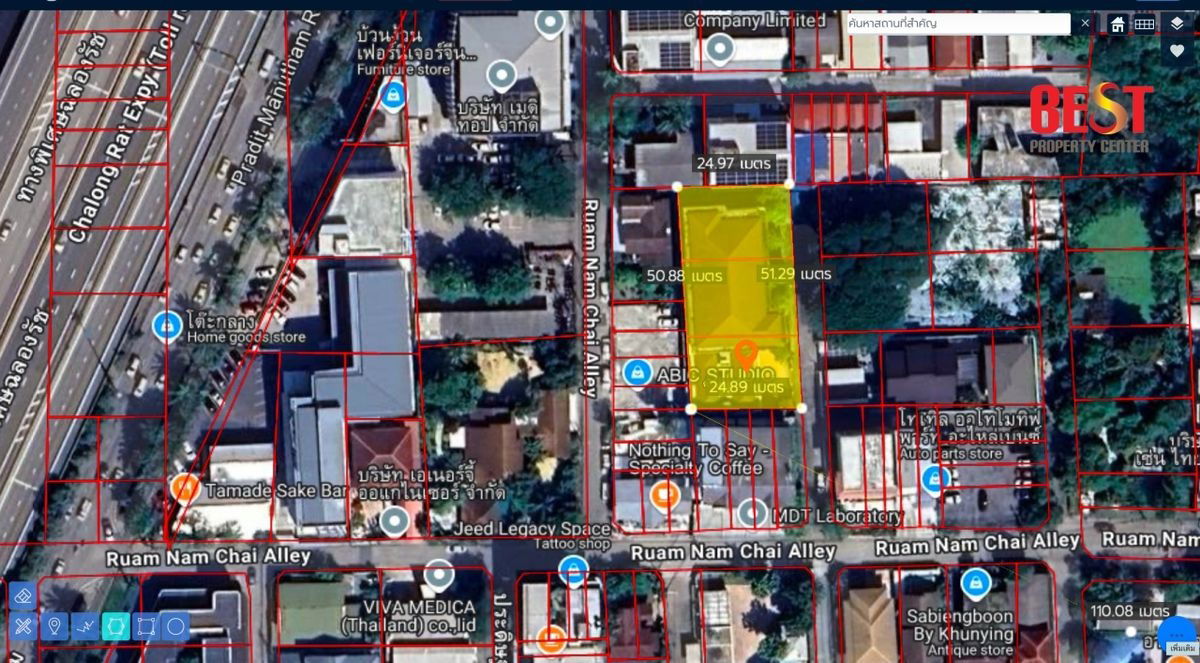The height and width of the screenshot is (663, 1200).
Task: Toggle the heart favorite button
Action: click(1177, 51)
